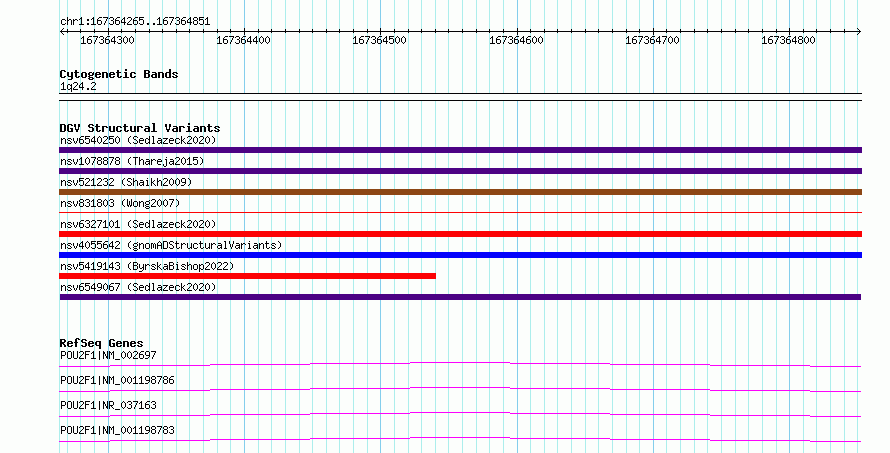
Task: Click the blue nsv4055642 variant bar
Action: point(460,255)
